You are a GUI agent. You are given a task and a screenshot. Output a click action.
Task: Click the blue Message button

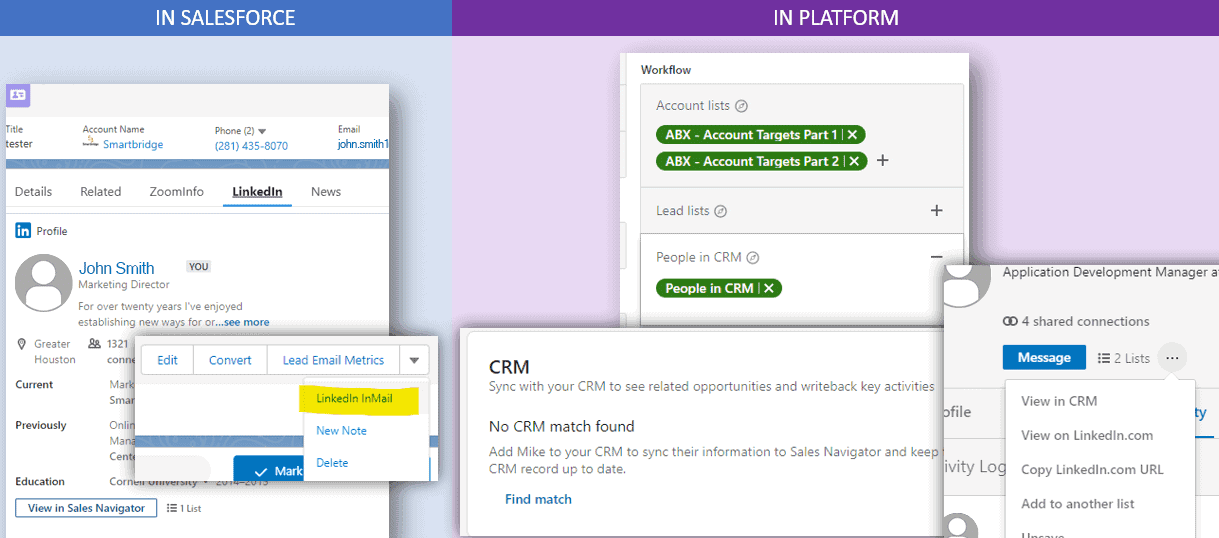[1044, 357]
